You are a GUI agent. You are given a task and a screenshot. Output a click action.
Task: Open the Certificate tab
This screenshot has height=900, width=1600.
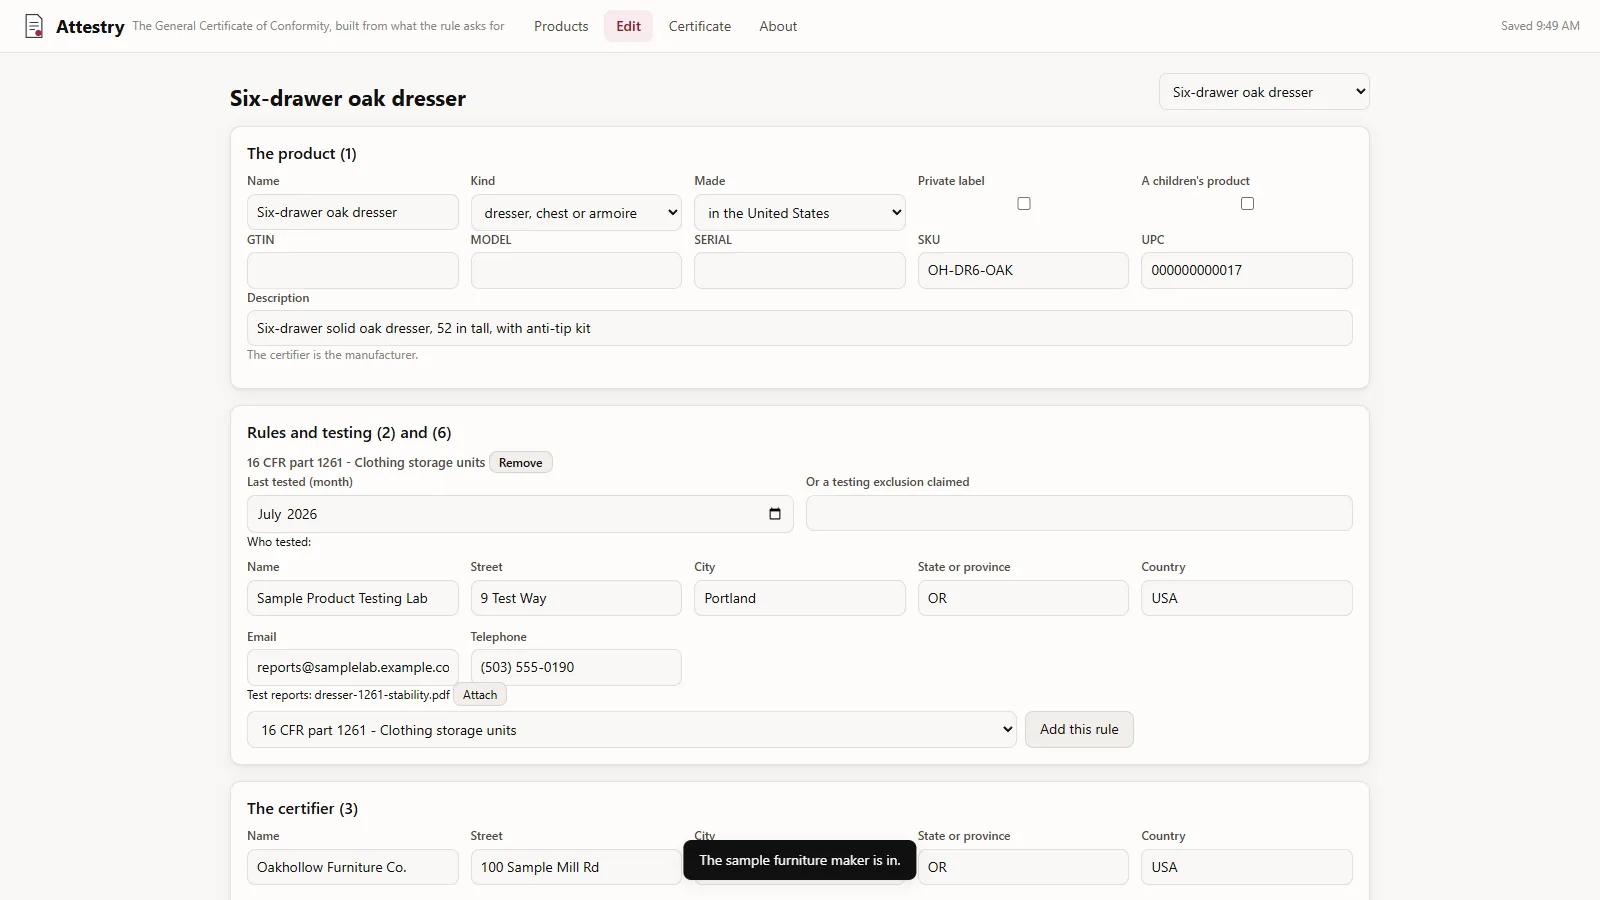[x=700, y=26]
